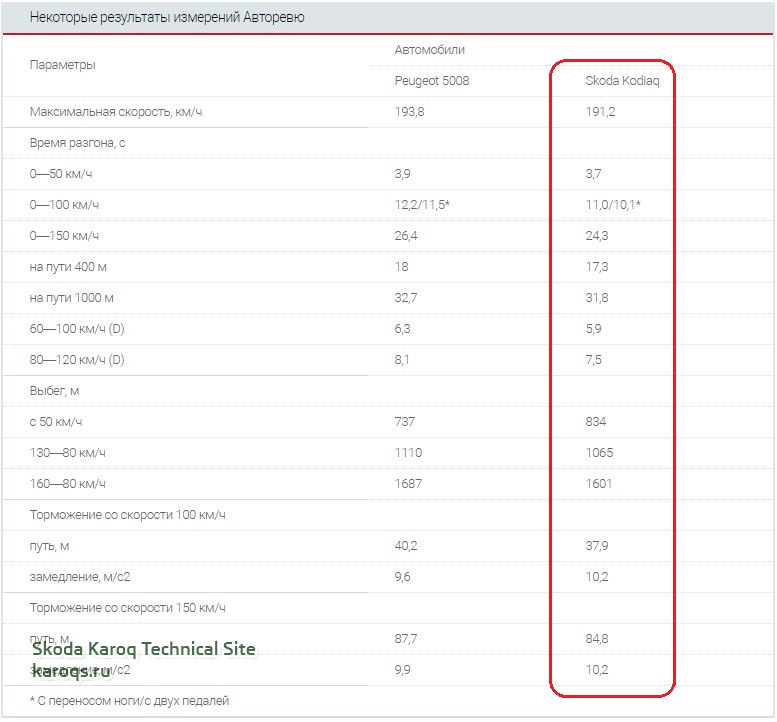Click the 'Выбег, м' section label
The height and width of the screenshot is (722, 777).
point(55,391)
